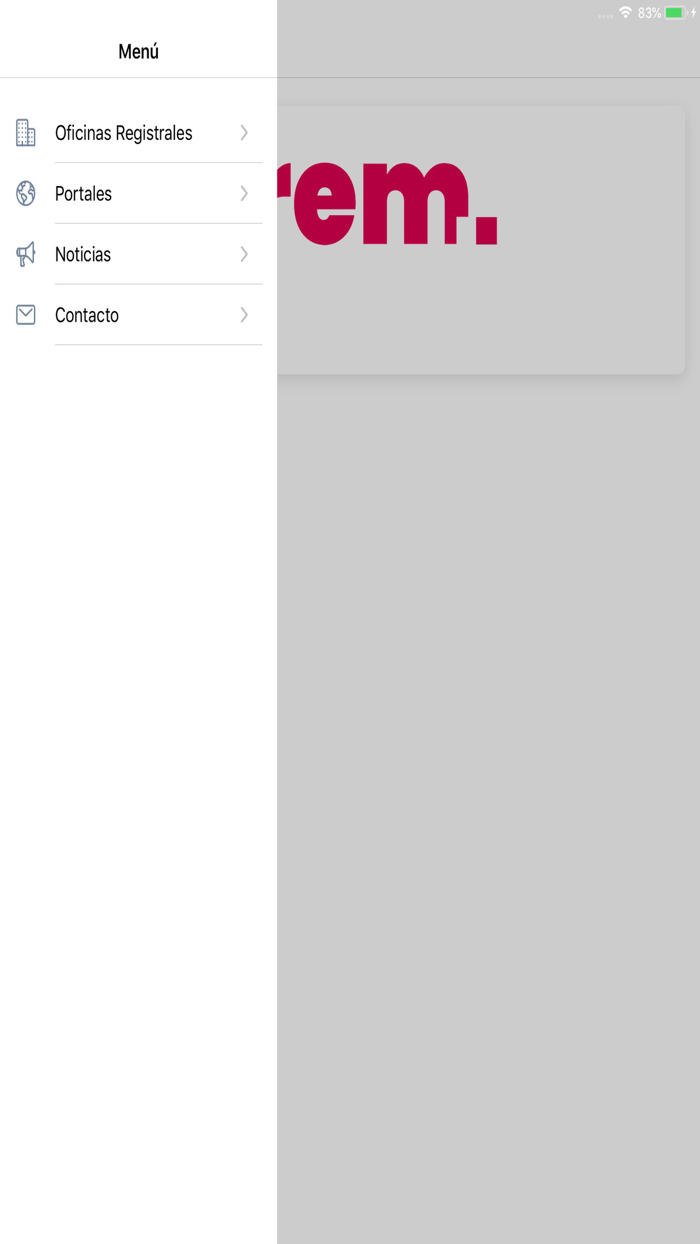The width and height of the screenshot is (700, 1244).
Task: Tap the green battery icon
Action: click(x=676, y=13)
